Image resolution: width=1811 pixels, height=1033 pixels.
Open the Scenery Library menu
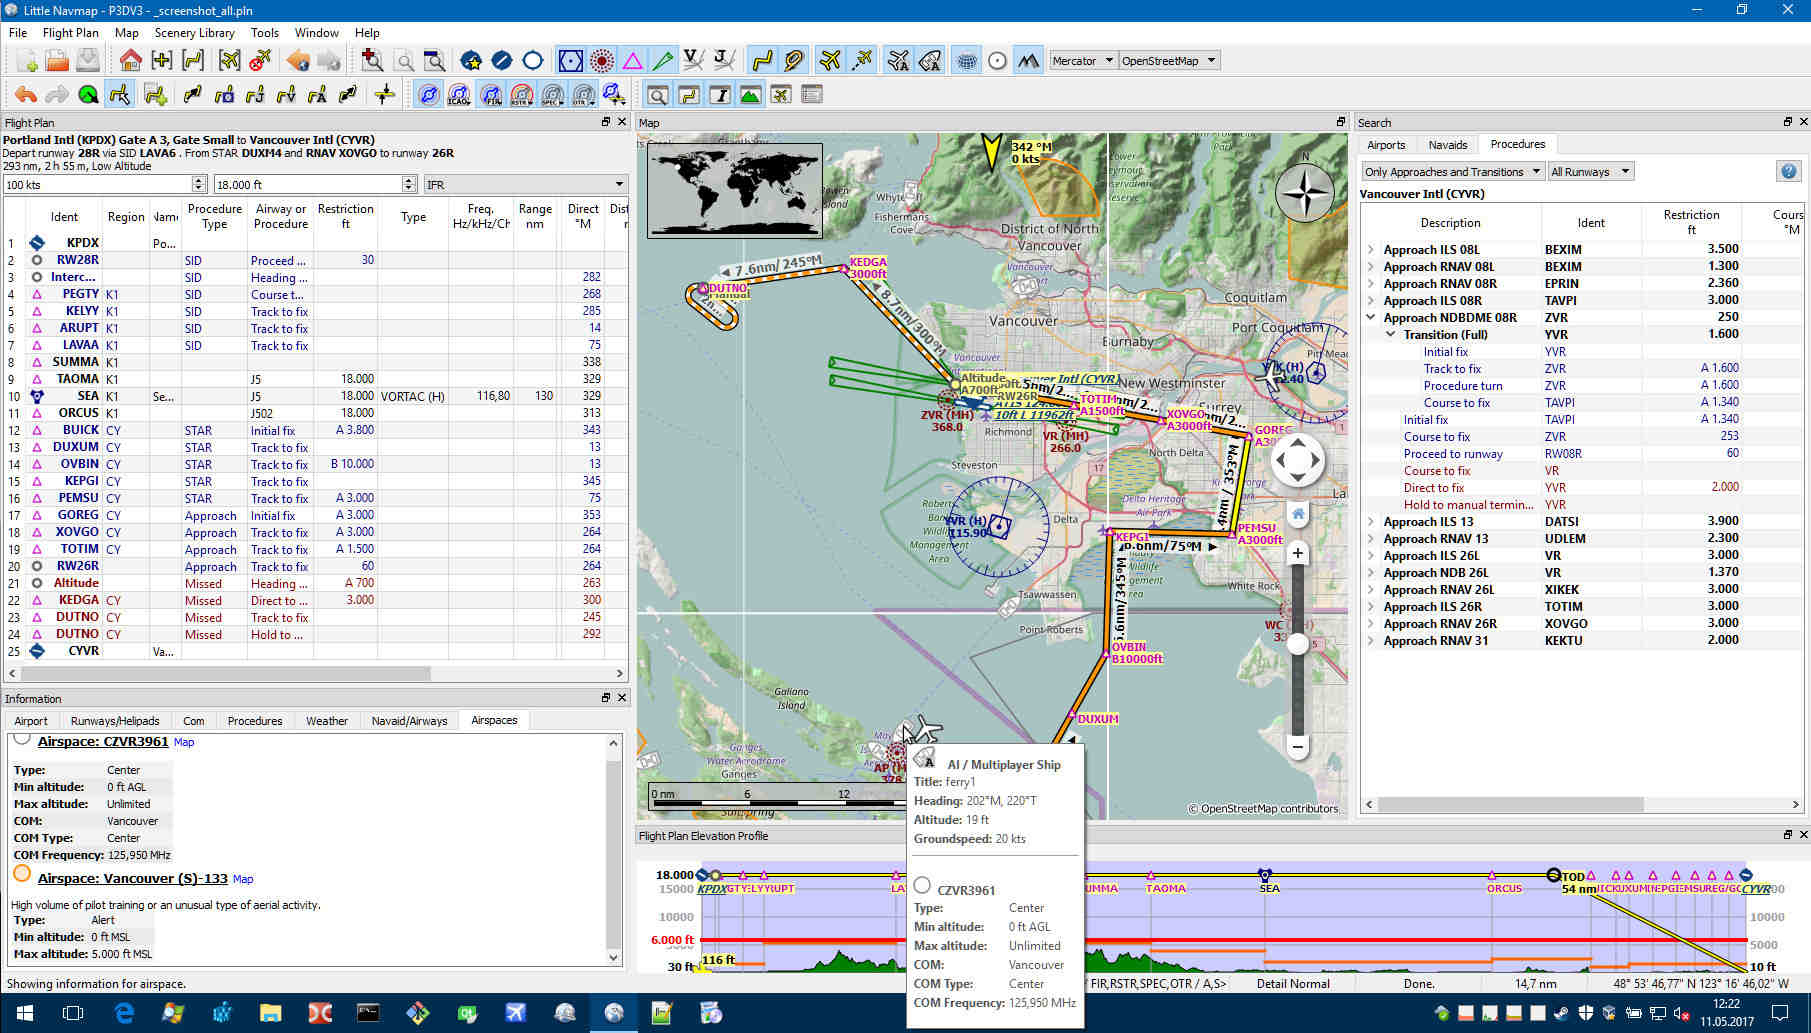(x=194, y=32)
